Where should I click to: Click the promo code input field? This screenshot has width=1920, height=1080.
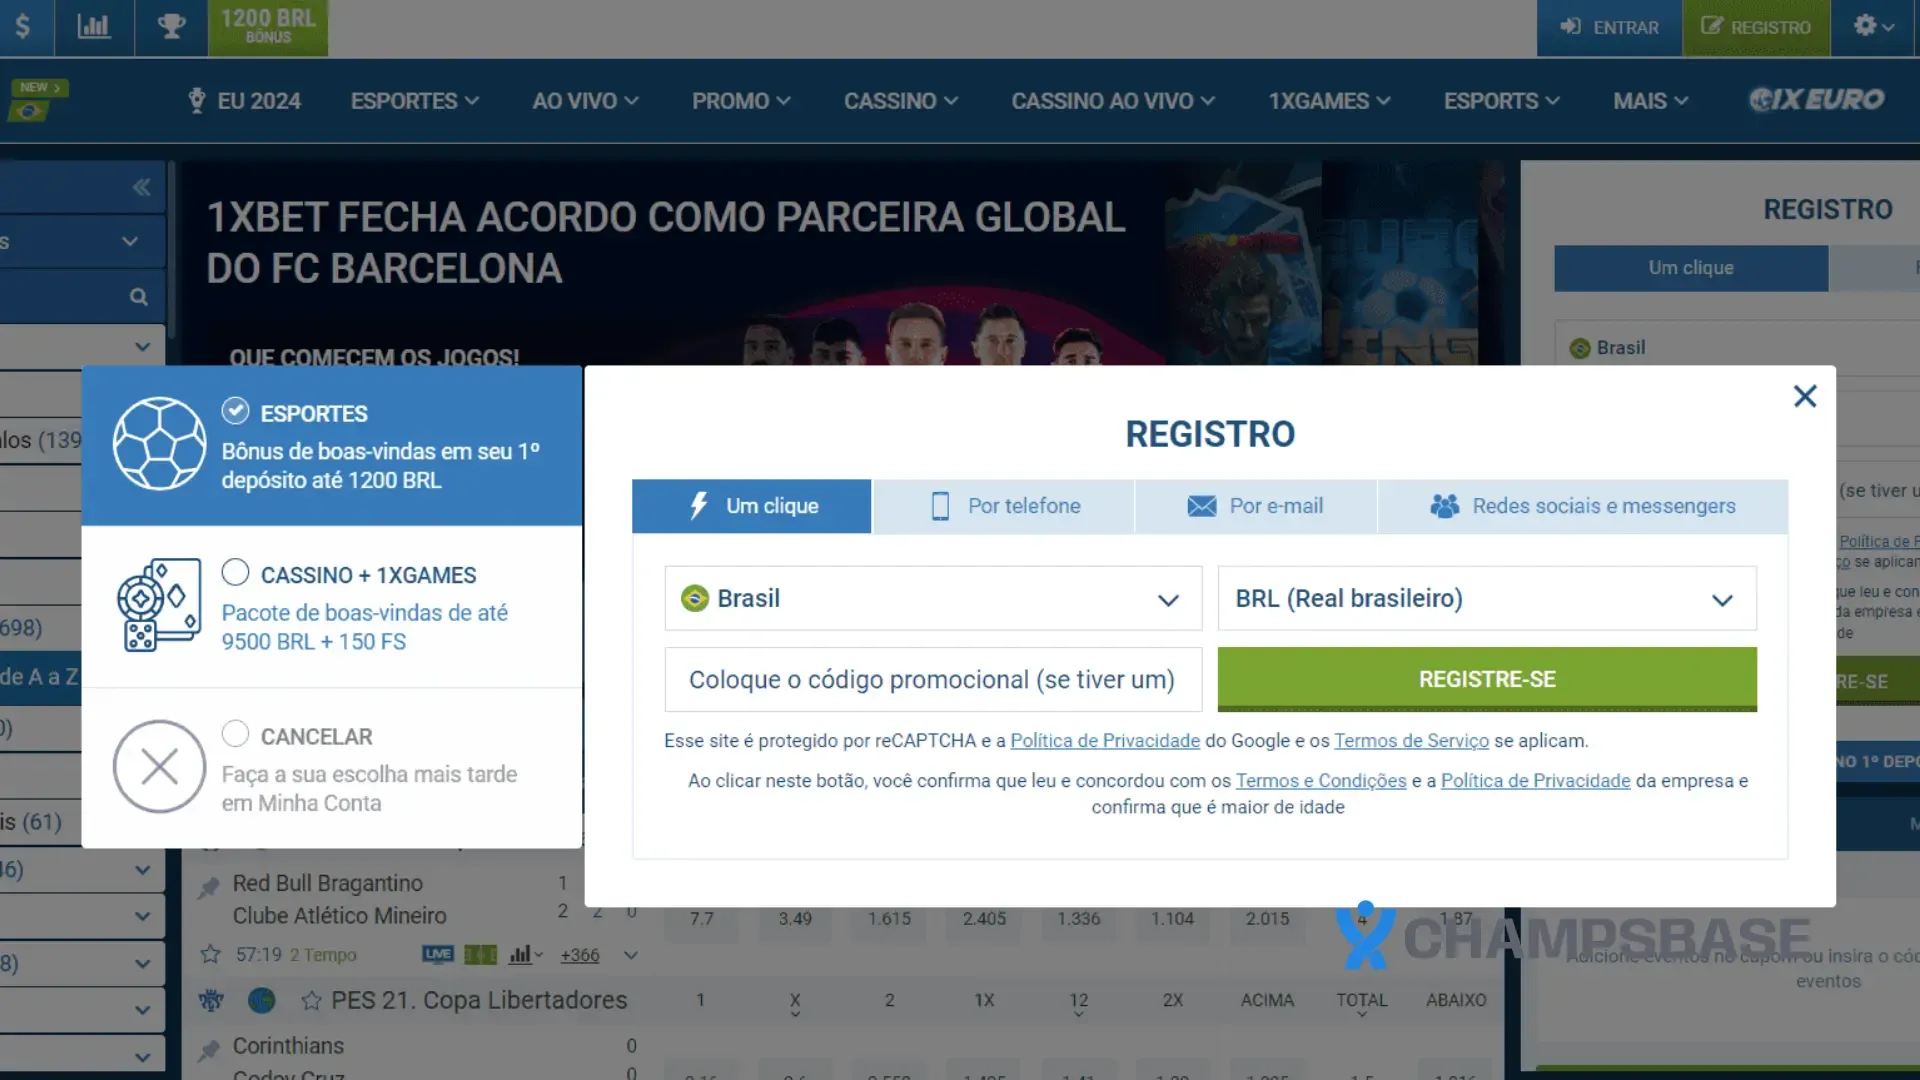point(932,679)
